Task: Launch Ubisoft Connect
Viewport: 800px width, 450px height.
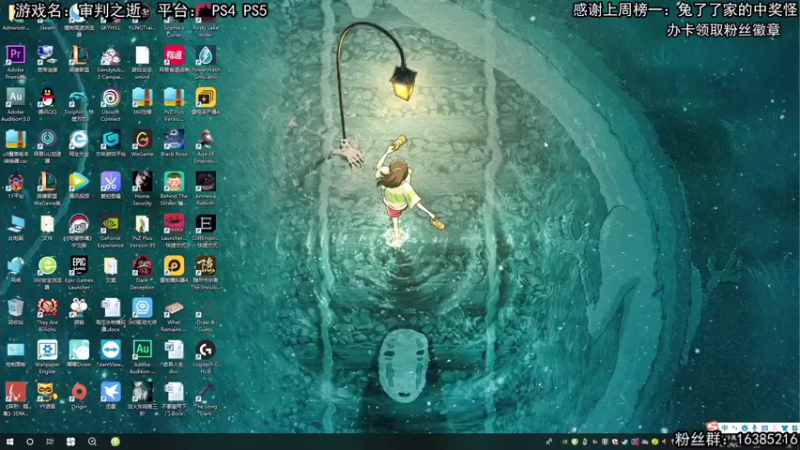Action: coord(110,97)
